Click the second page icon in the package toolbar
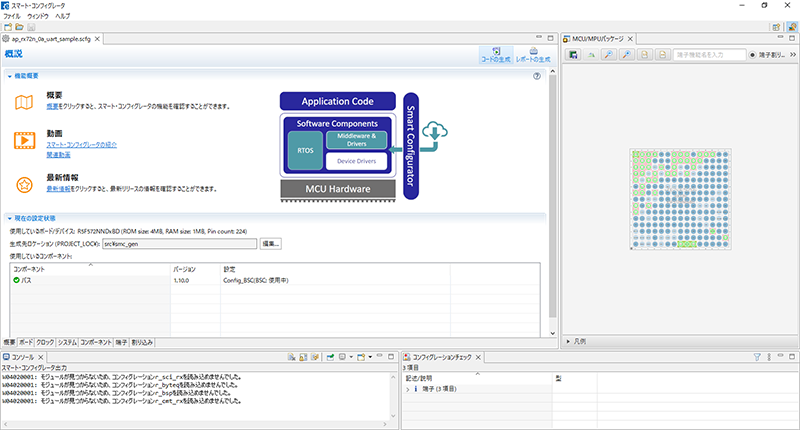The width and height of the screenshot is (800, 430). click(662, 55)
